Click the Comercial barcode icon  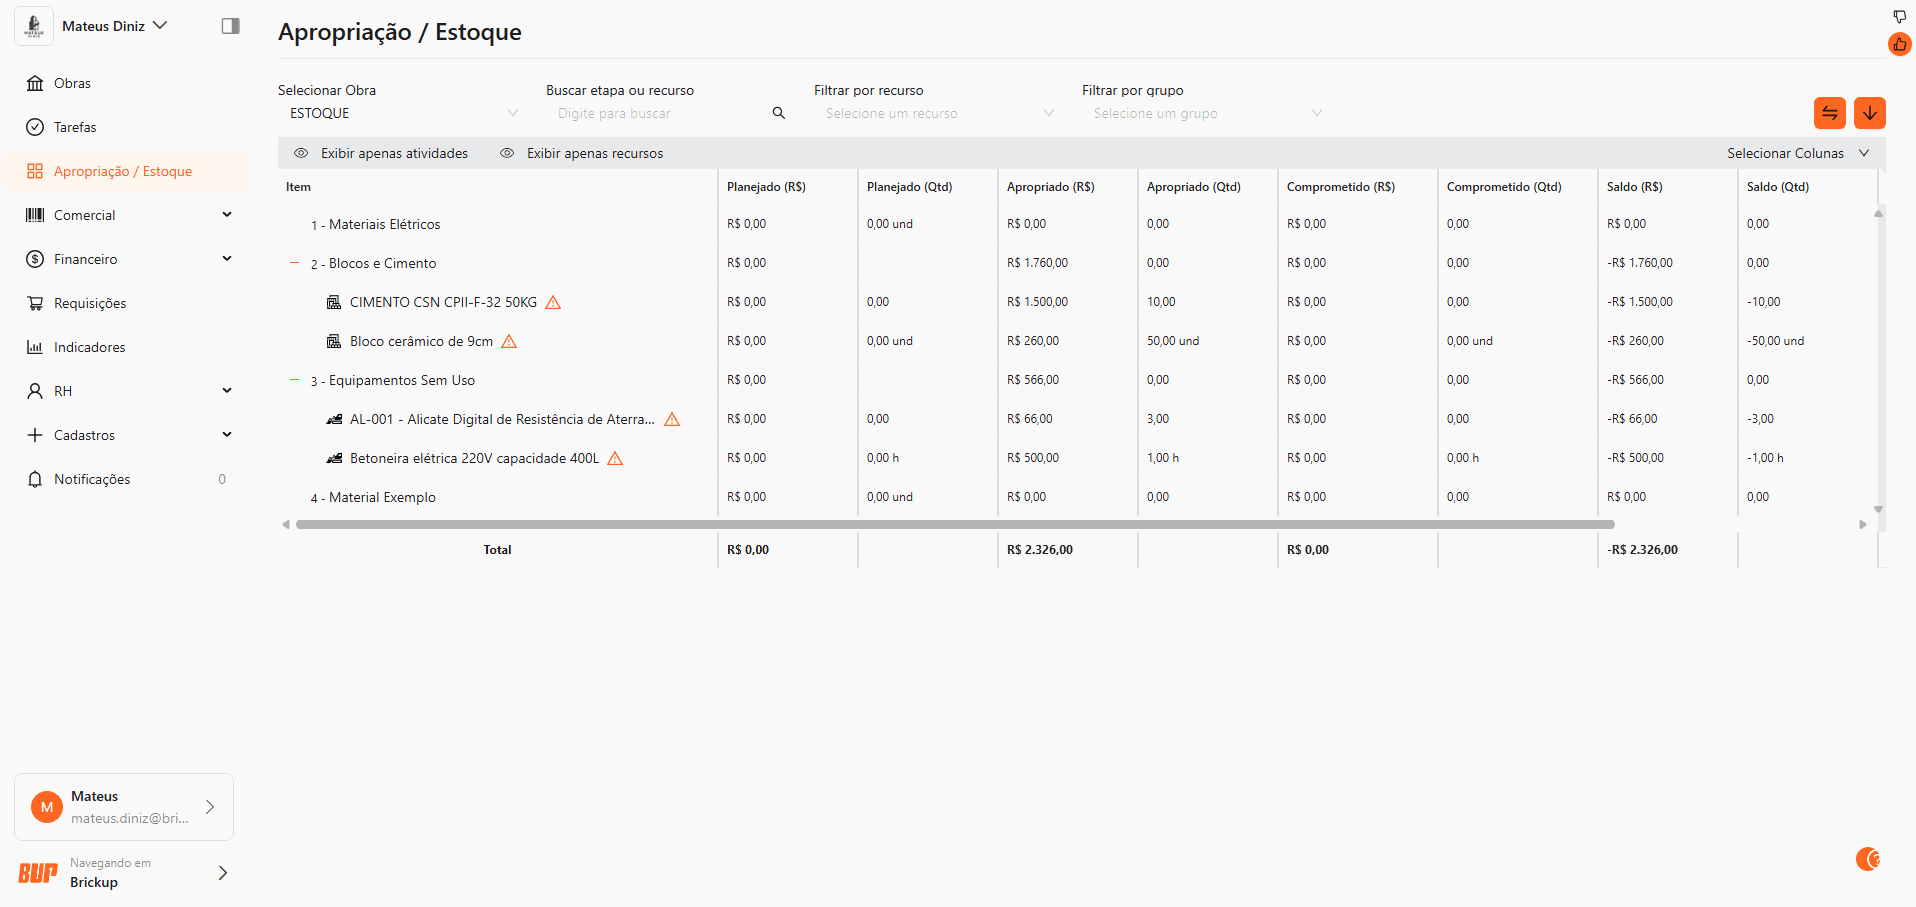click(x=35, y=215)
